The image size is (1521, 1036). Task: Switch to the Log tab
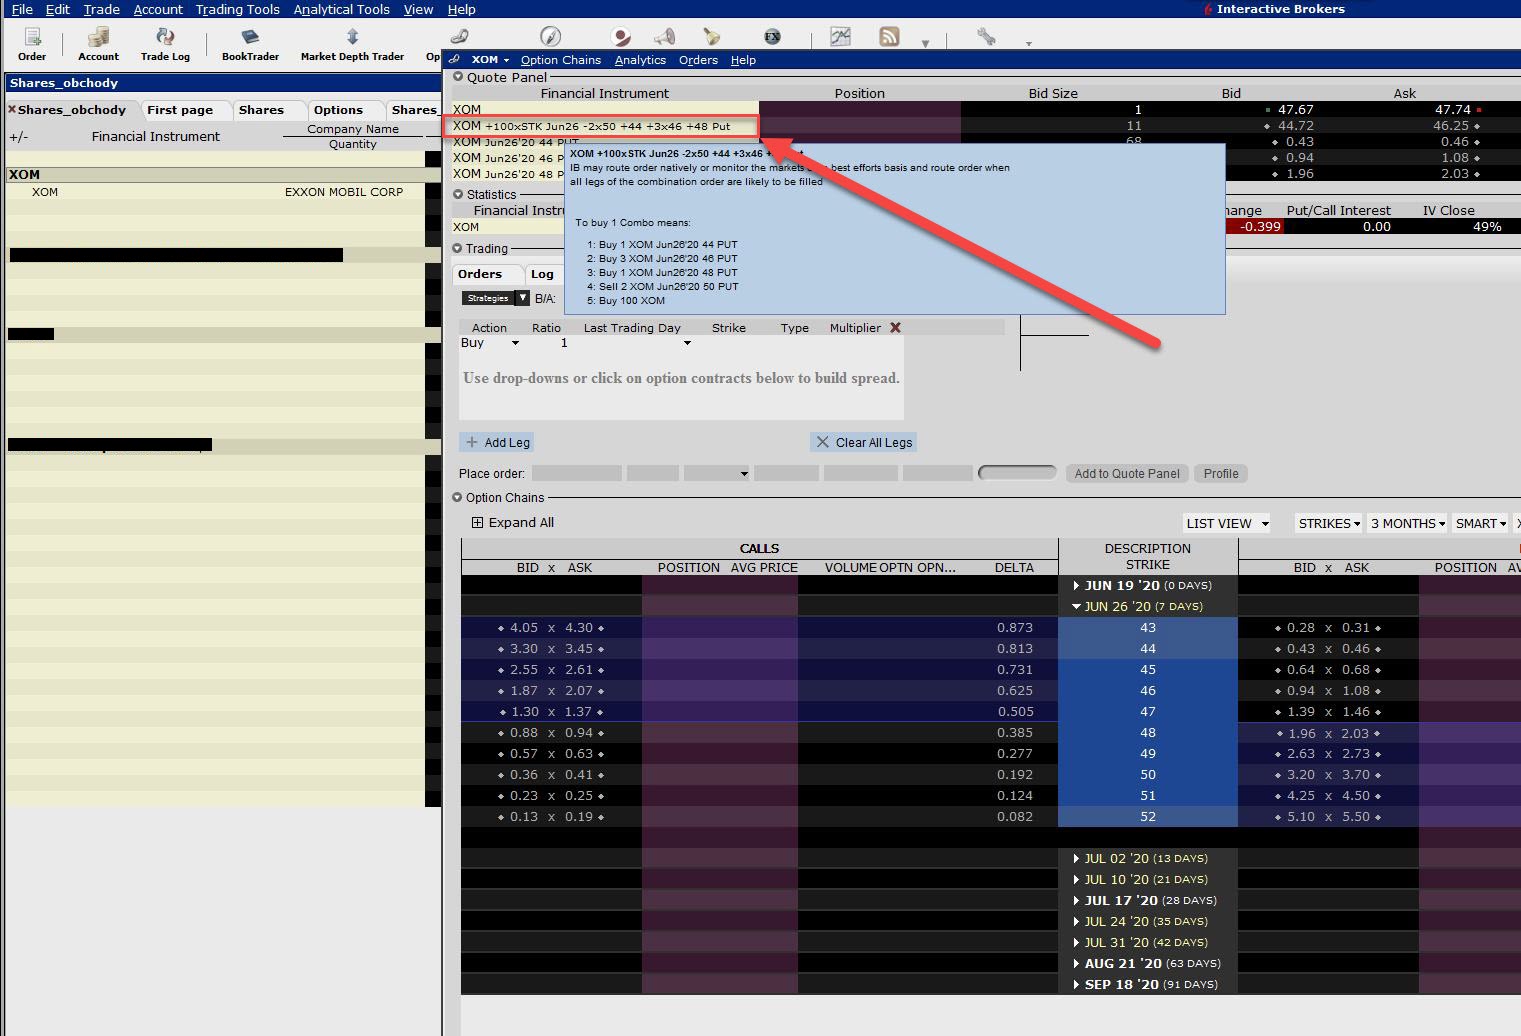pyautogui.click(x=542, y=274)
